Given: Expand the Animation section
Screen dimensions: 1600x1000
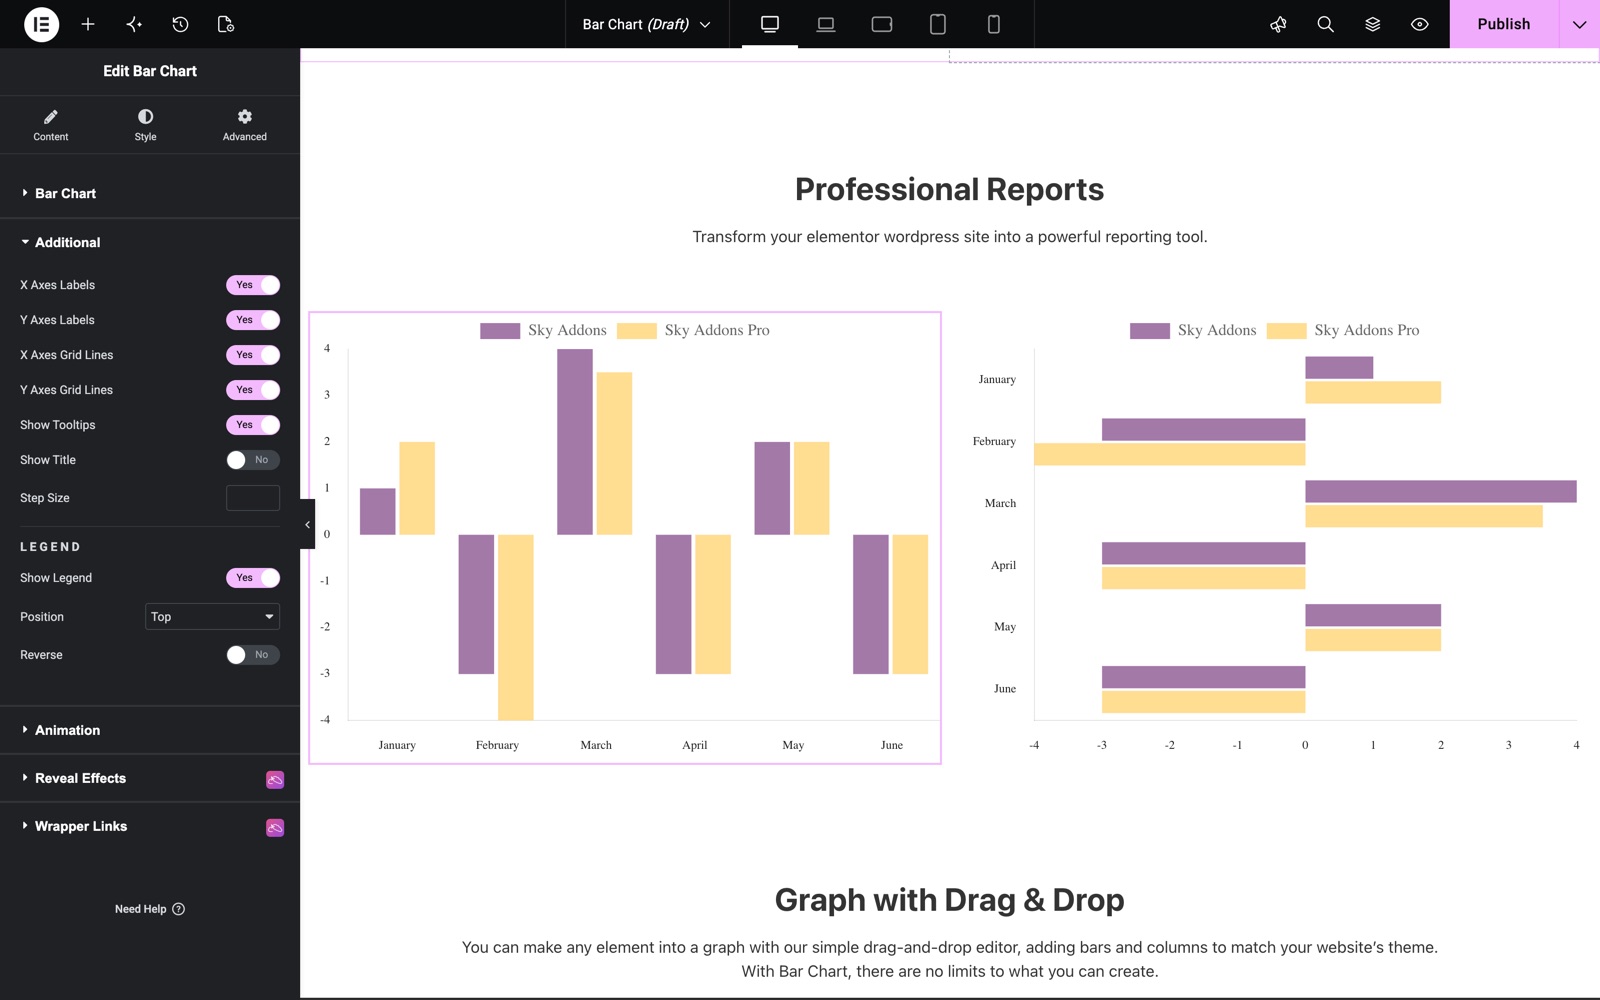Looking at the screenshot, I should coord(150,730).
